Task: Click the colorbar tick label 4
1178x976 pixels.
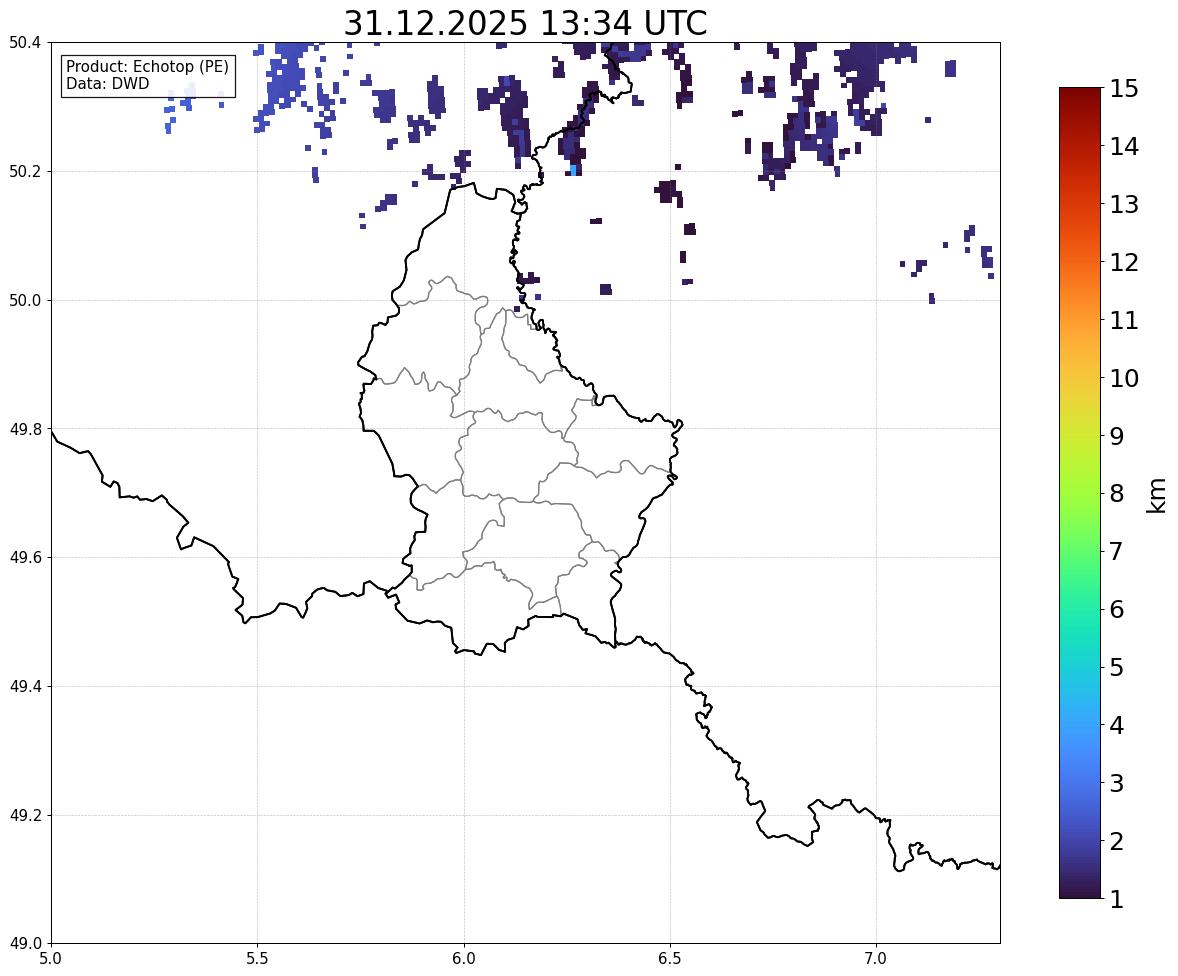Action: coord(1117,725)
